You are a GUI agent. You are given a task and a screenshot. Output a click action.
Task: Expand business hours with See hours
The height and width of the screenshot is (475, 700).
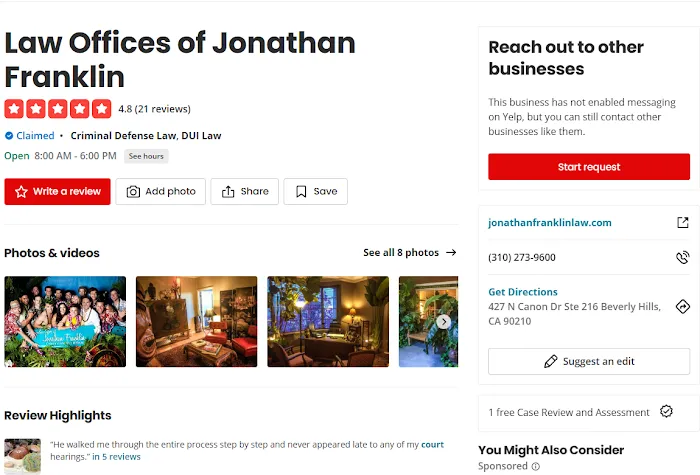tap(146, 156)
